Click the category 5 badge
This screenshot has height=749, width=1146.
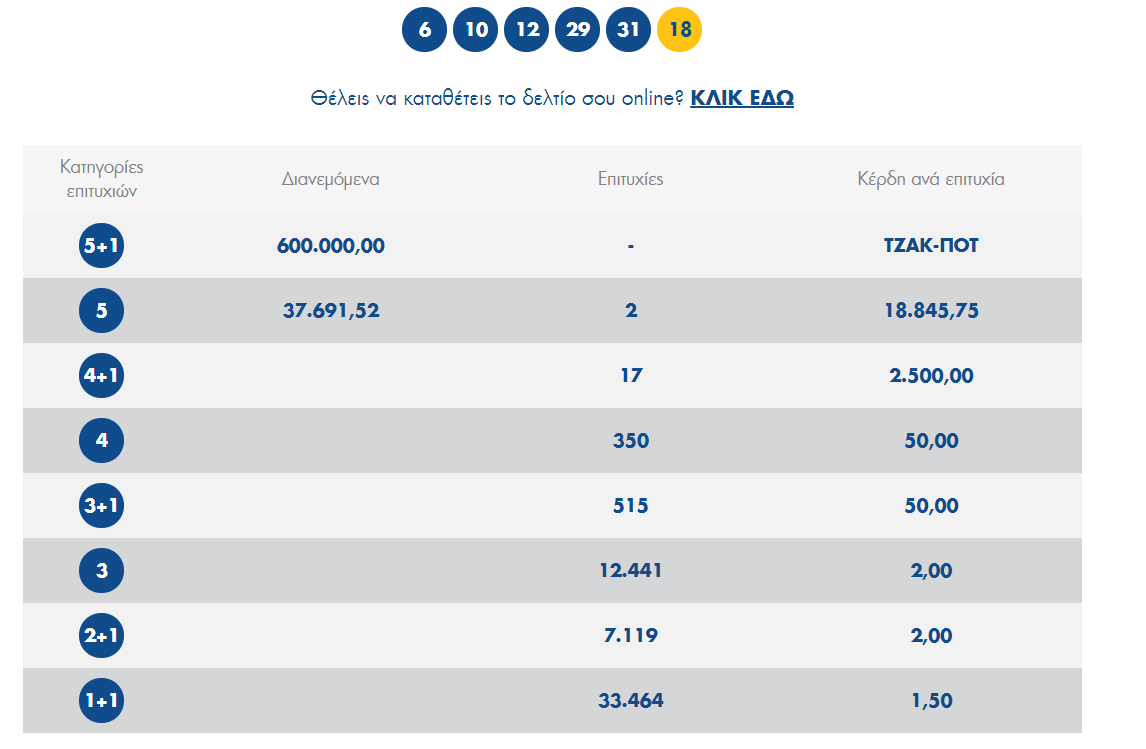[101, 311]
